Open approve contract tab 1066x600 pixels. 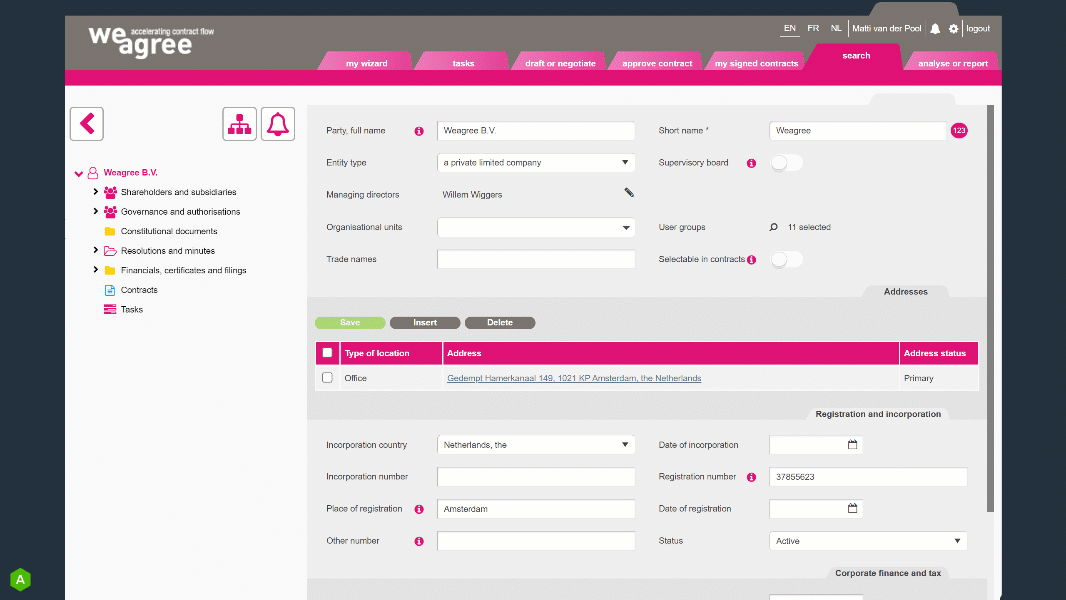(x=657, y=63)
